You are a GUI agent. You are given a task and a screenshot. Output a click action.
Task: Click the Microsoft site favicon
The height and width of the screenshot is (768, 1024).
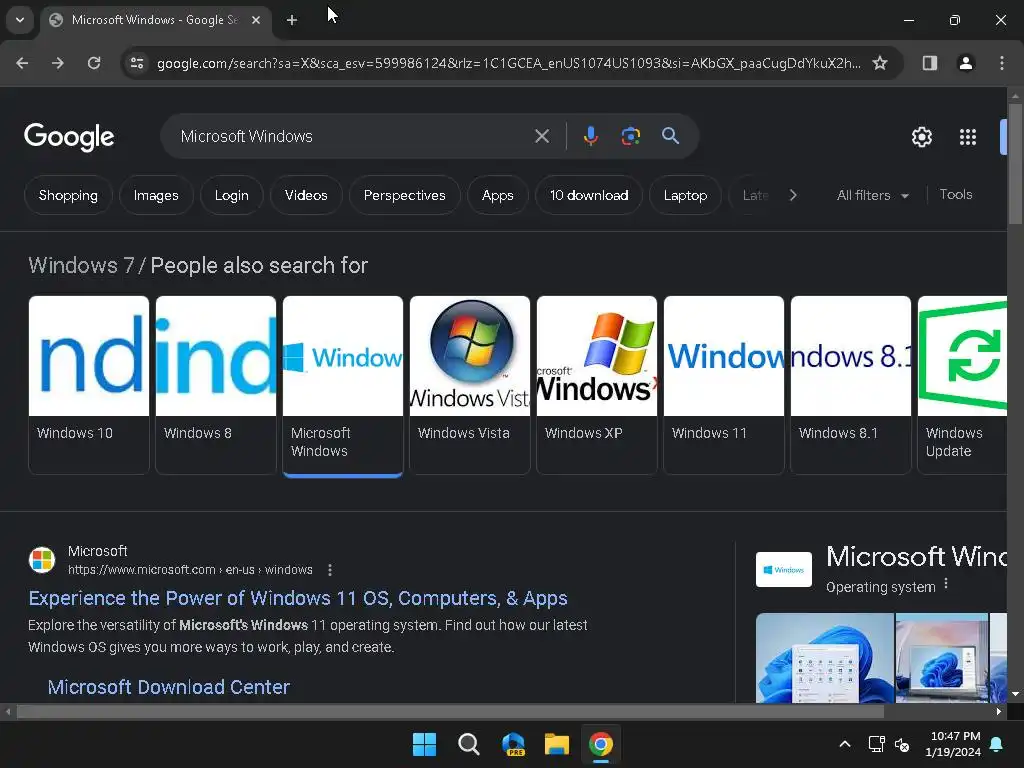tap(42, 560)
